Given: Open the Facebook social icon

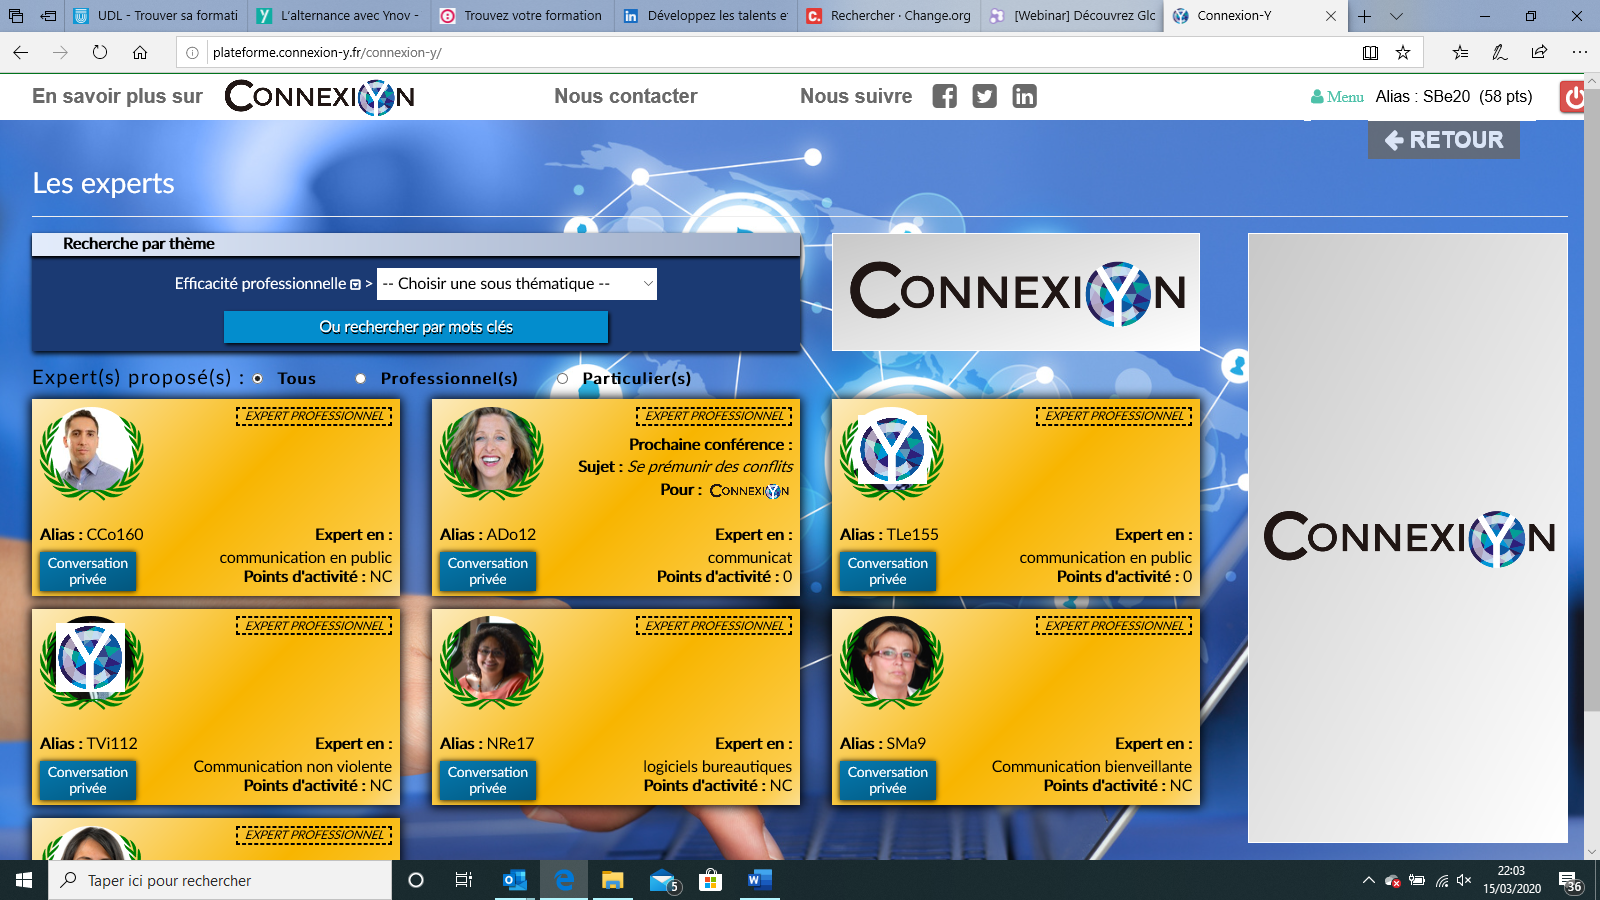Looking at the screenshot, I should 944,96.
